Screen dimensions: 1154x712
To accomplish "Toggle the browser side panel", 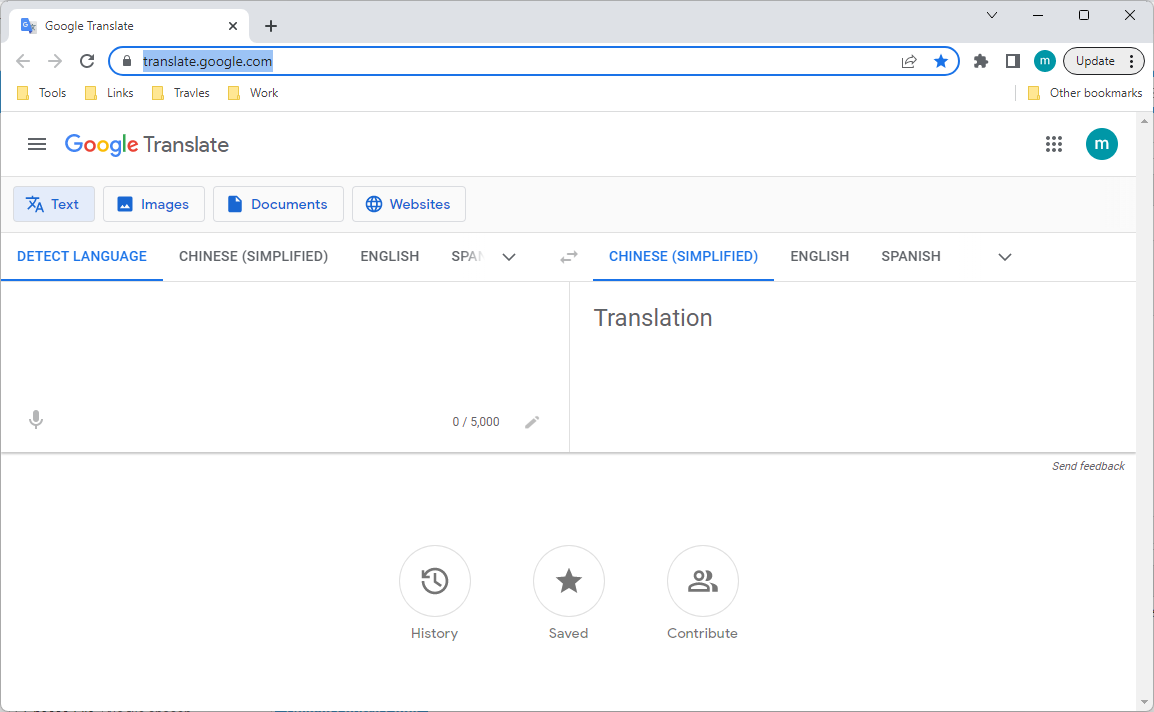I will [1013, 61].
